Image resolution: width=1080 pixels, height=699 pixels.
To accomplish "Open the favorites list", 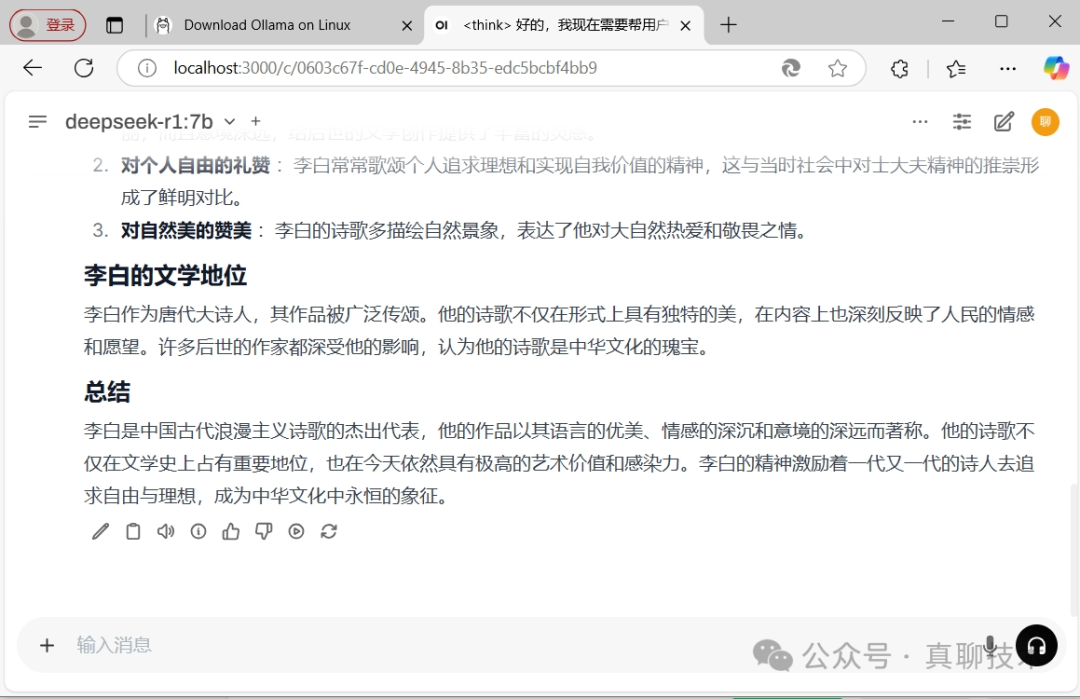I will click(956, 68).
